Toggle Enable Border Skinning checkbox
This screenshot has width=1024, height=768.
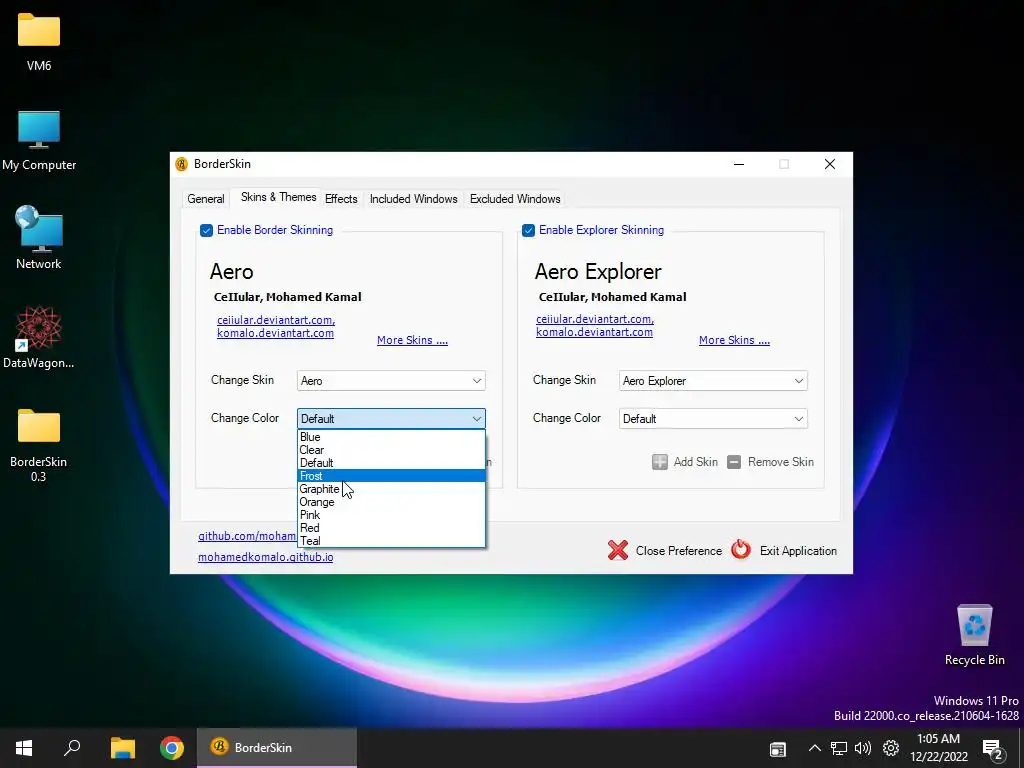click(x=206, y=231)
